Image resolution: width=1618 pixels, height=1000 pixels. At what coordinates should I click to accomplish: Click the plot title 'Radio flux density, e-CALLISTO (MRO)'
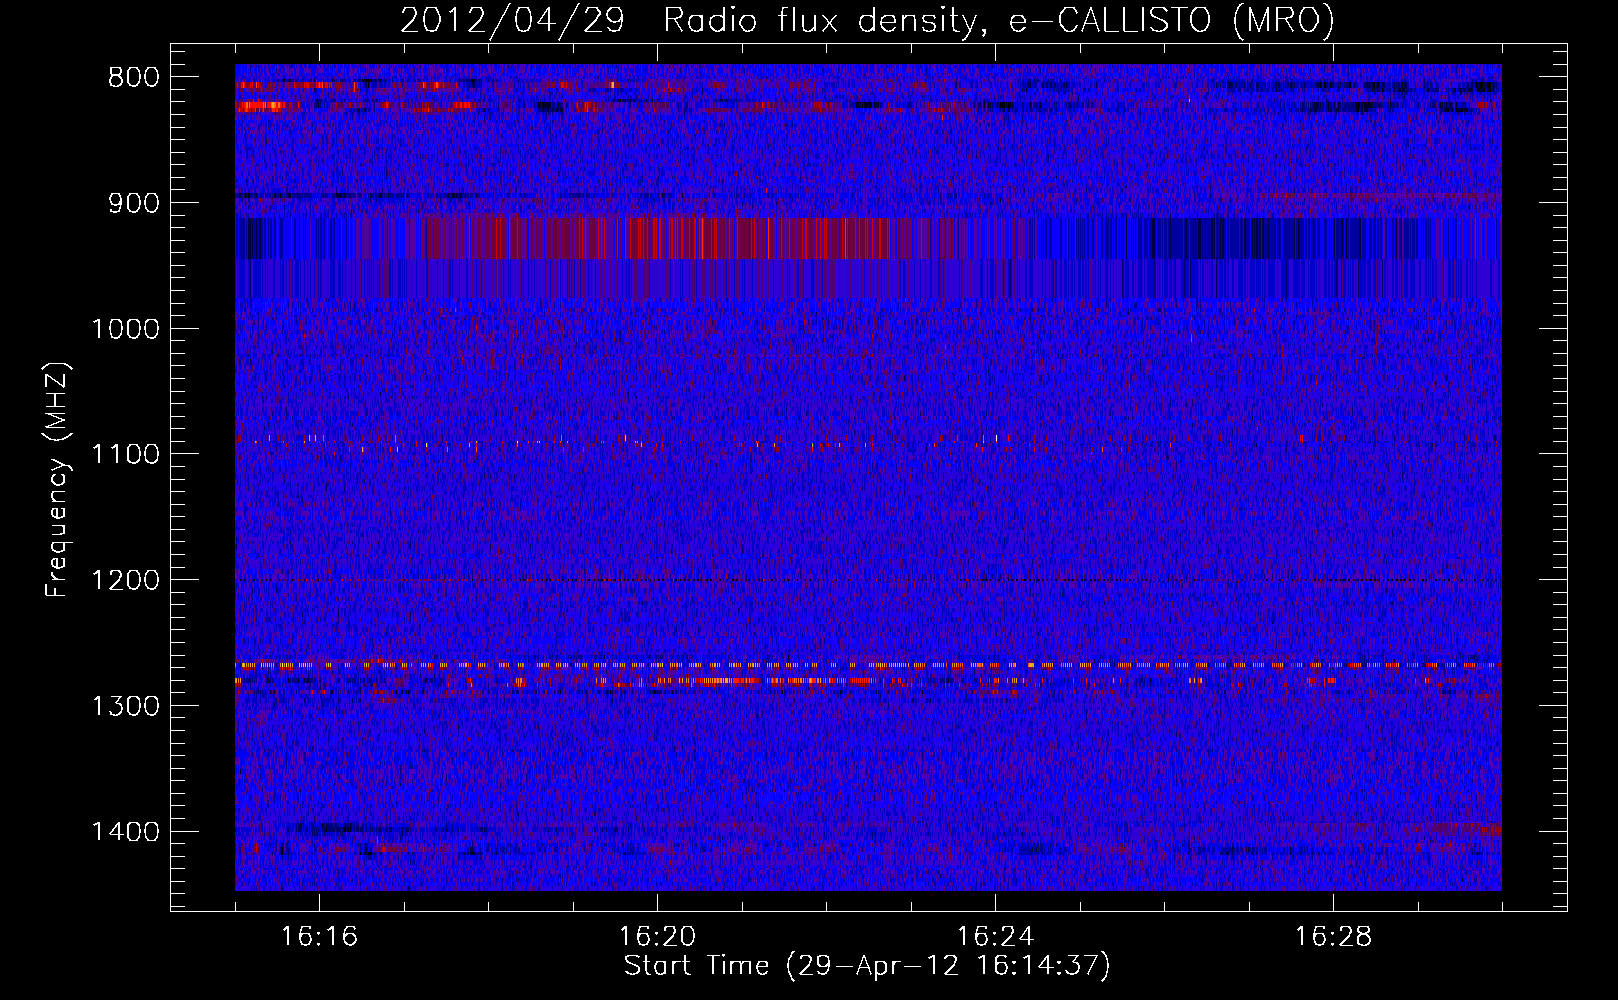[x=998, y=20]
